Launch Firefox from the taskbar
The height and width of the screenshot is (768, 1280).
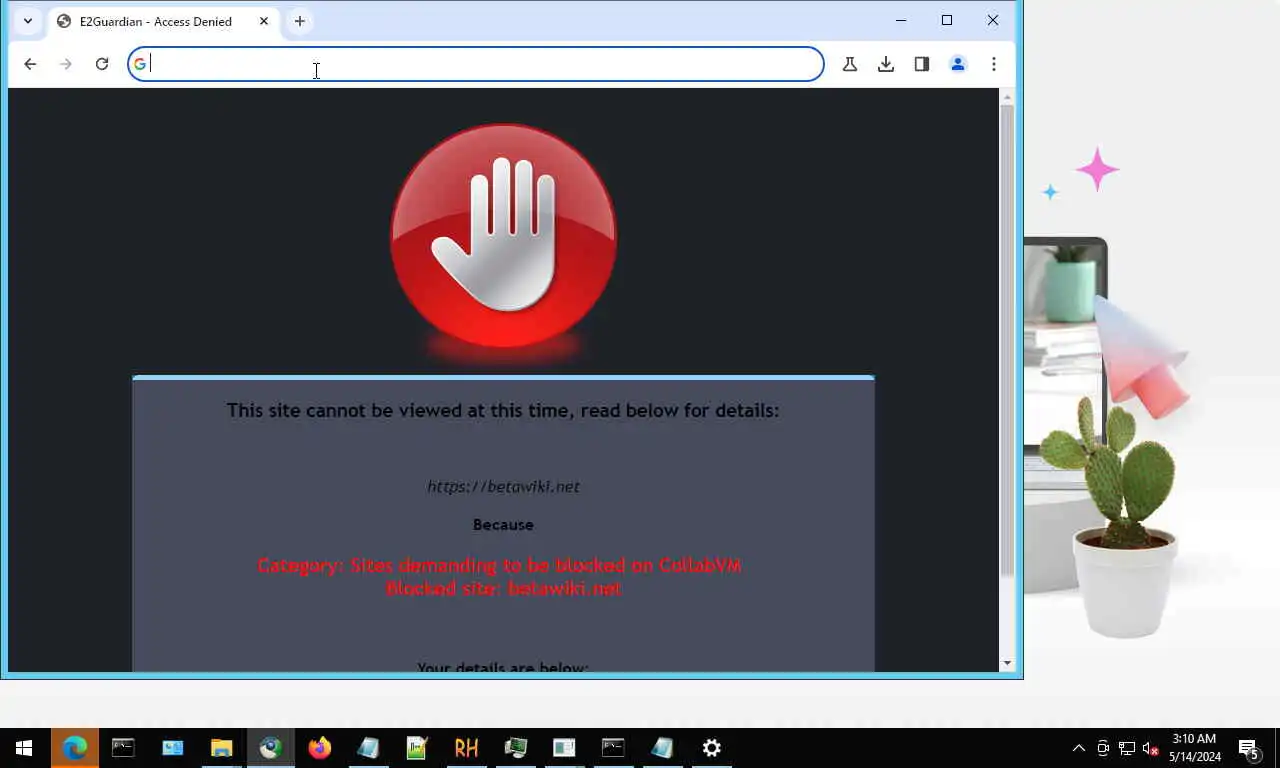(319, 748)
